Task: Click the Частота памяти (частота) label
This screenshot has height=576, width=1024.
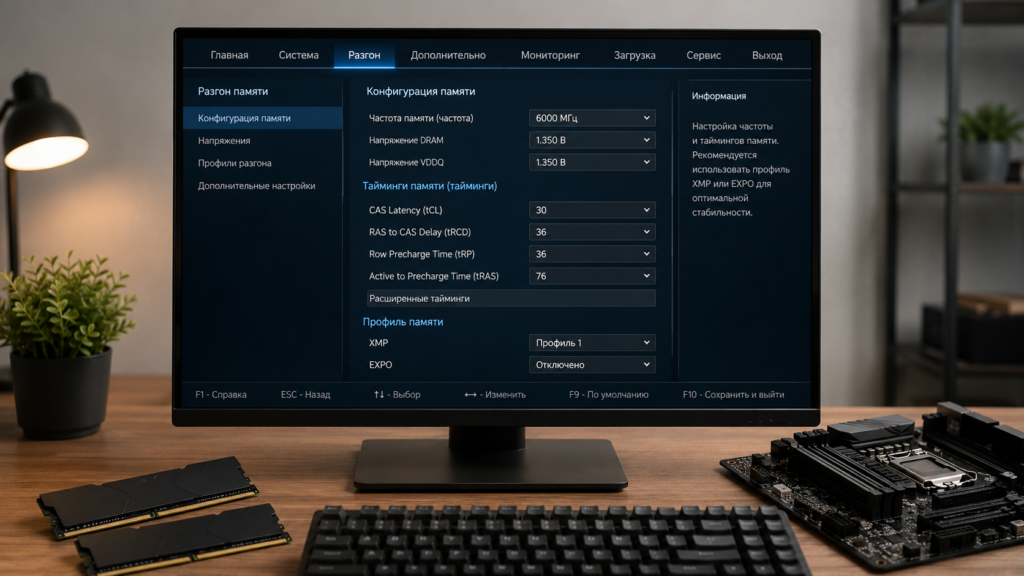Action: tap(421, 118)
